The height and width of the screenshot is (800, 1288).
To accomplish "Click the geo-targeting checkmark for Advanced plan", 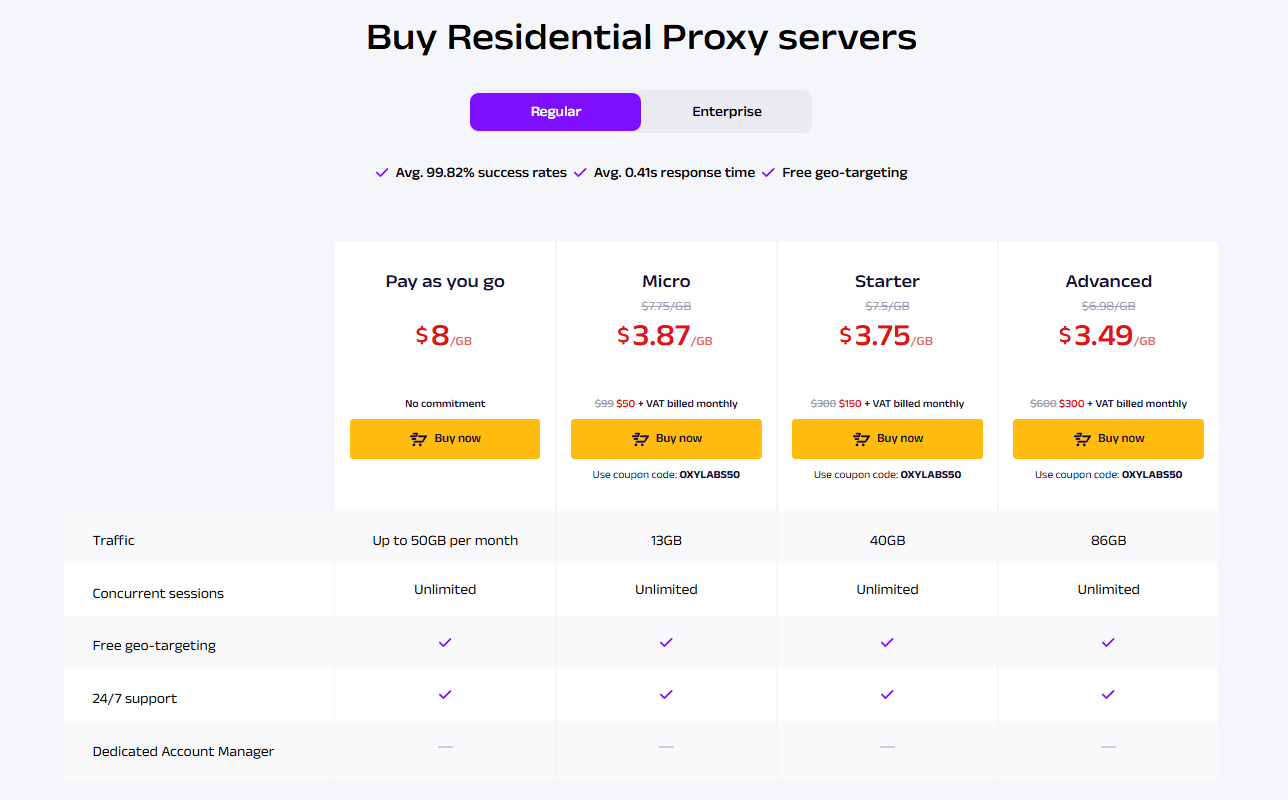I will tap(1108, 642).
